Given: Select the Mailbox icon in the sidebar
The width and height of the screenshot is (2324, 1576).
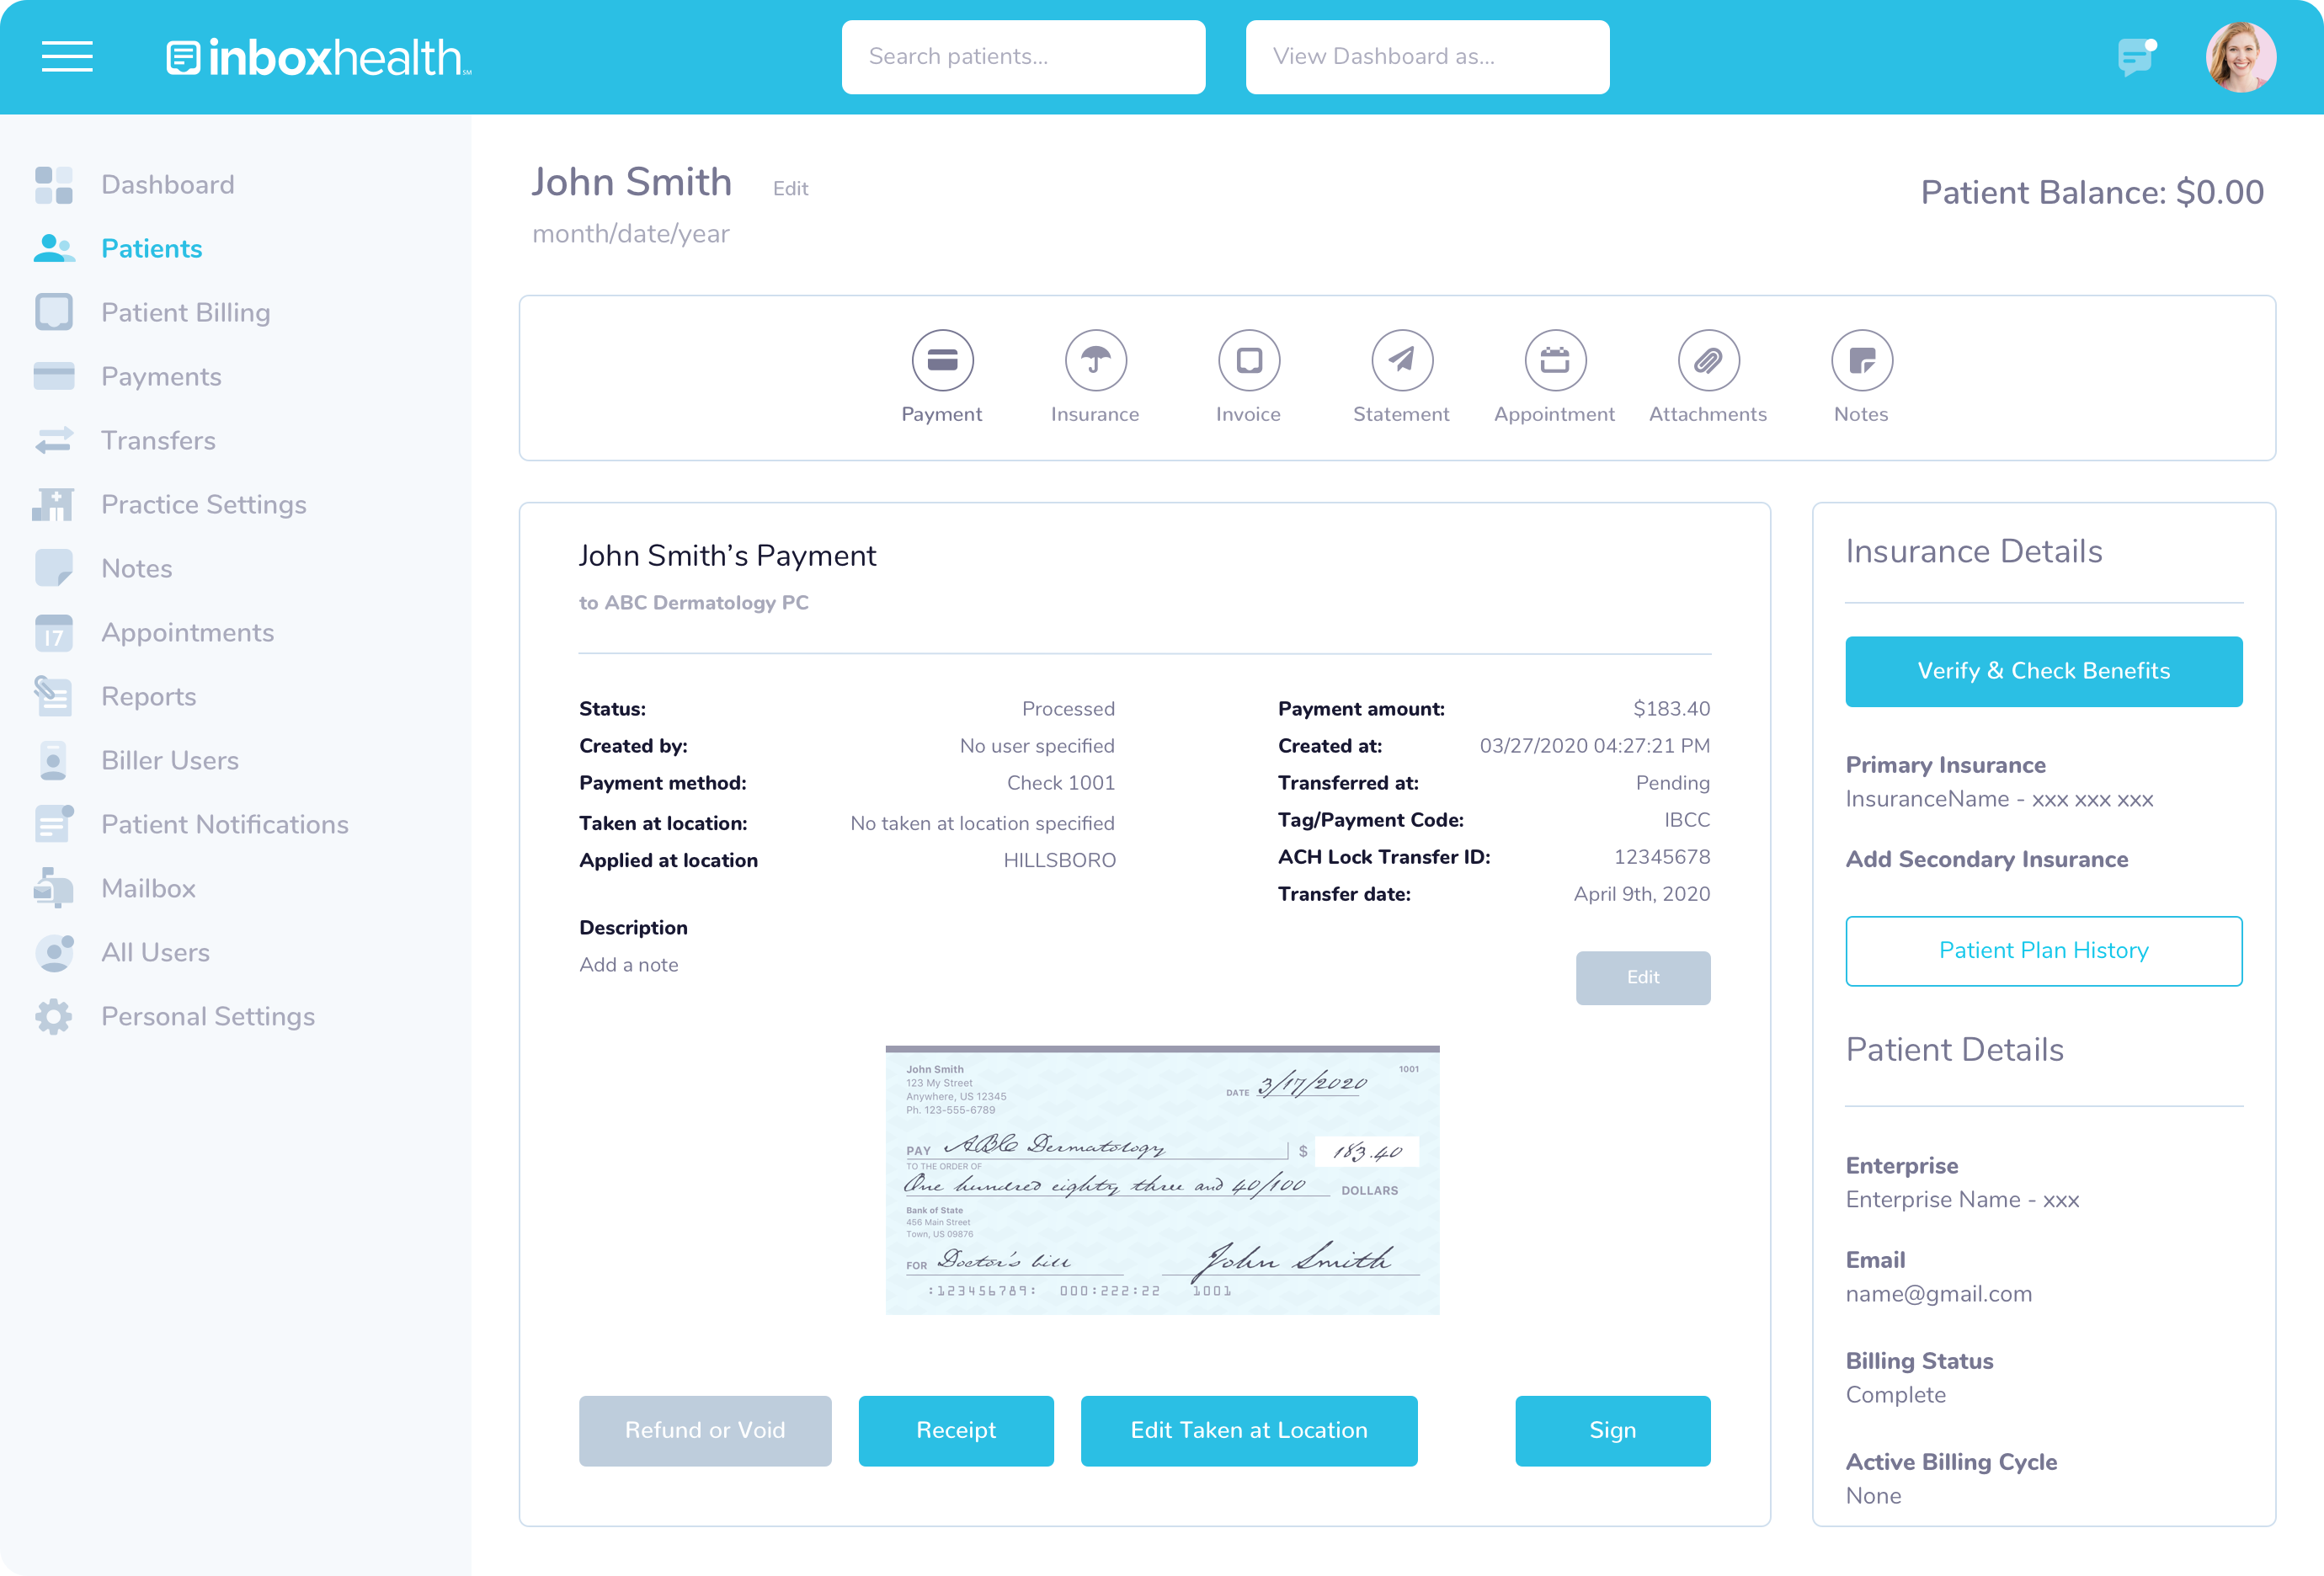Looking at the screenshot, I should tap(55, 888).
